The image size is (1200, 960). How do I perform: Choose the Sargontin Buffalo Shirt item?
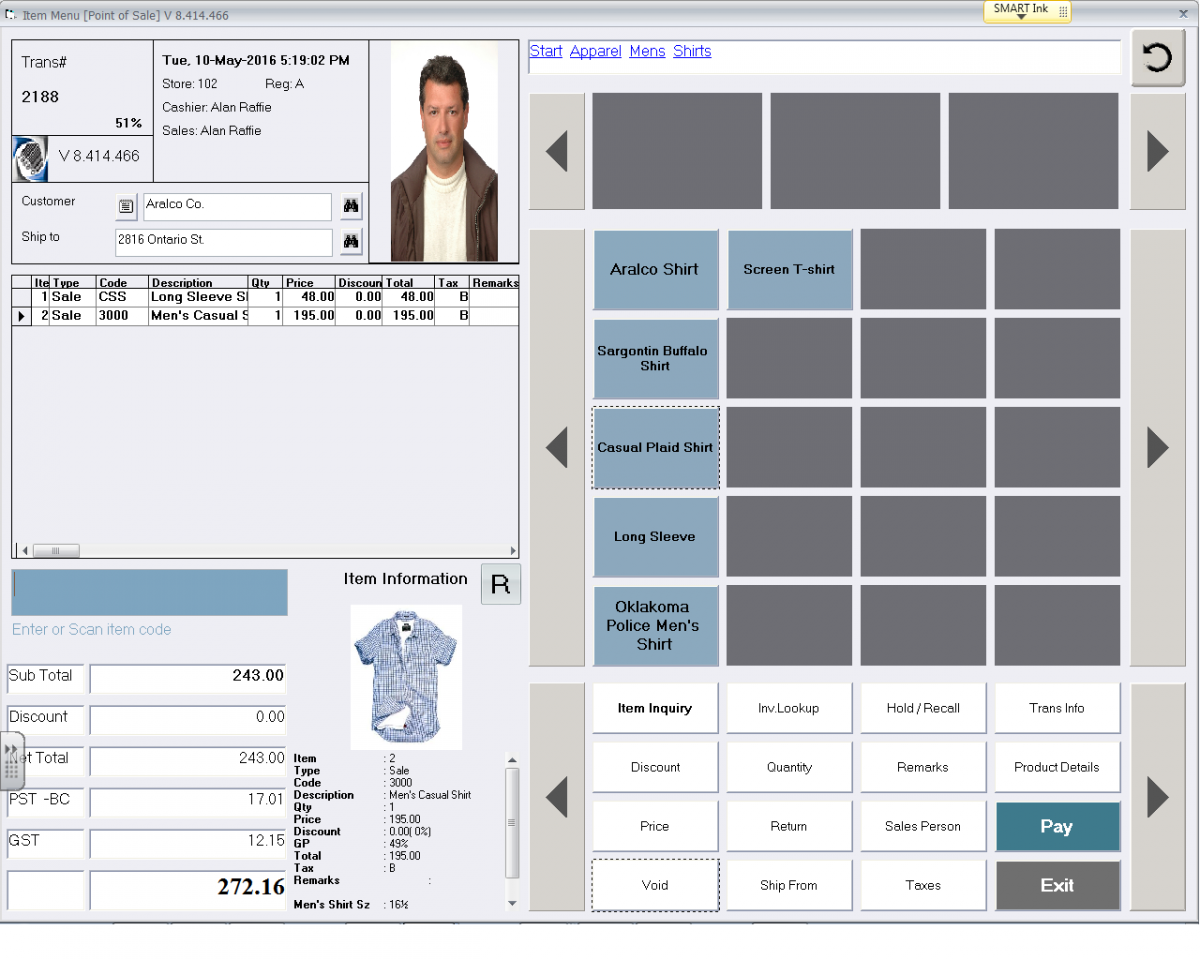pos(655,358)
